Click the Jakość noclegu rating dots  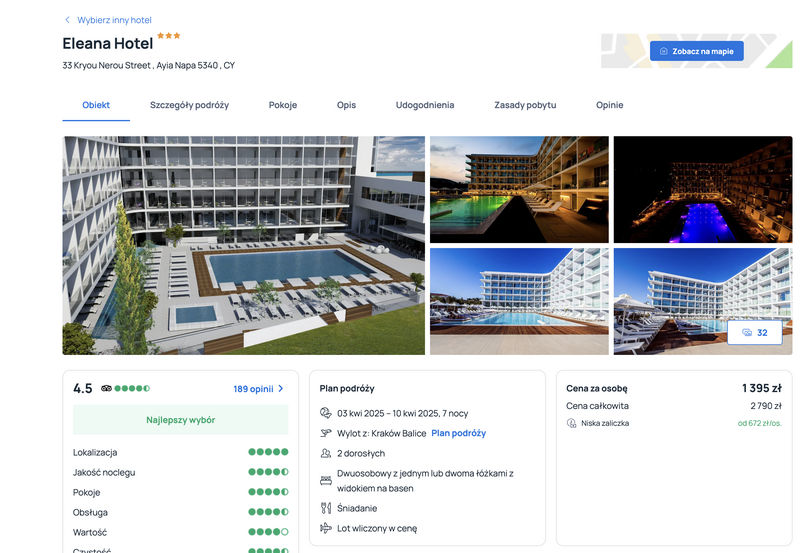pyautogui.click(x=268, y=472)
